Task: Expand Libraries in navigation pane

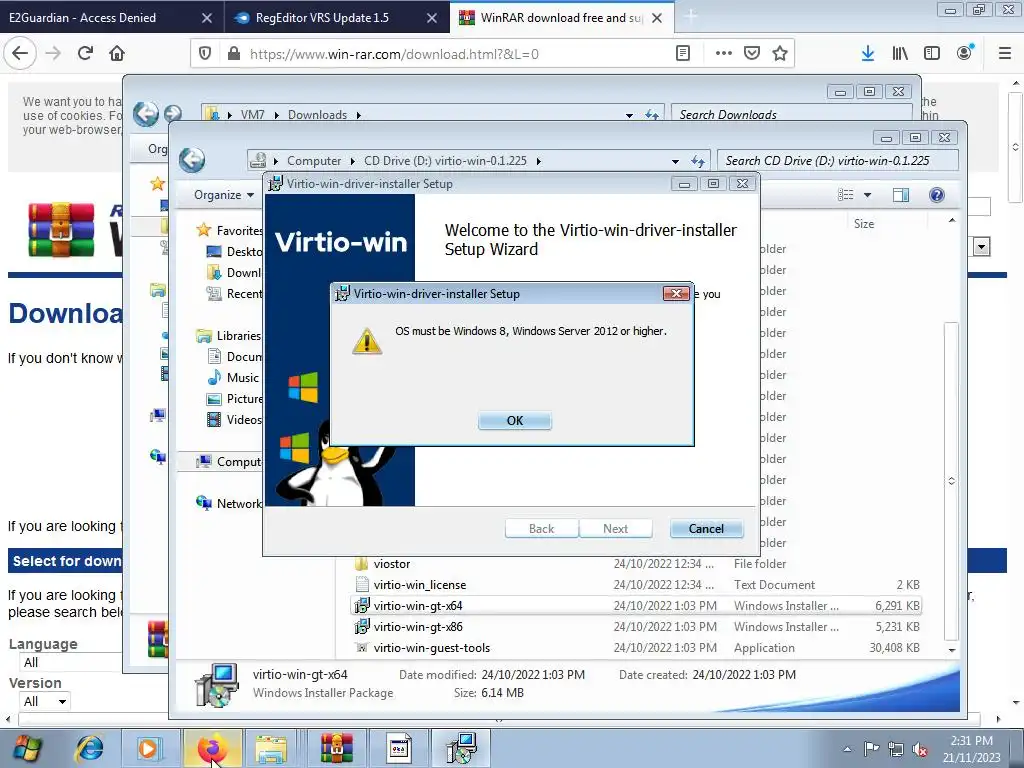Action: coord(238,336)
